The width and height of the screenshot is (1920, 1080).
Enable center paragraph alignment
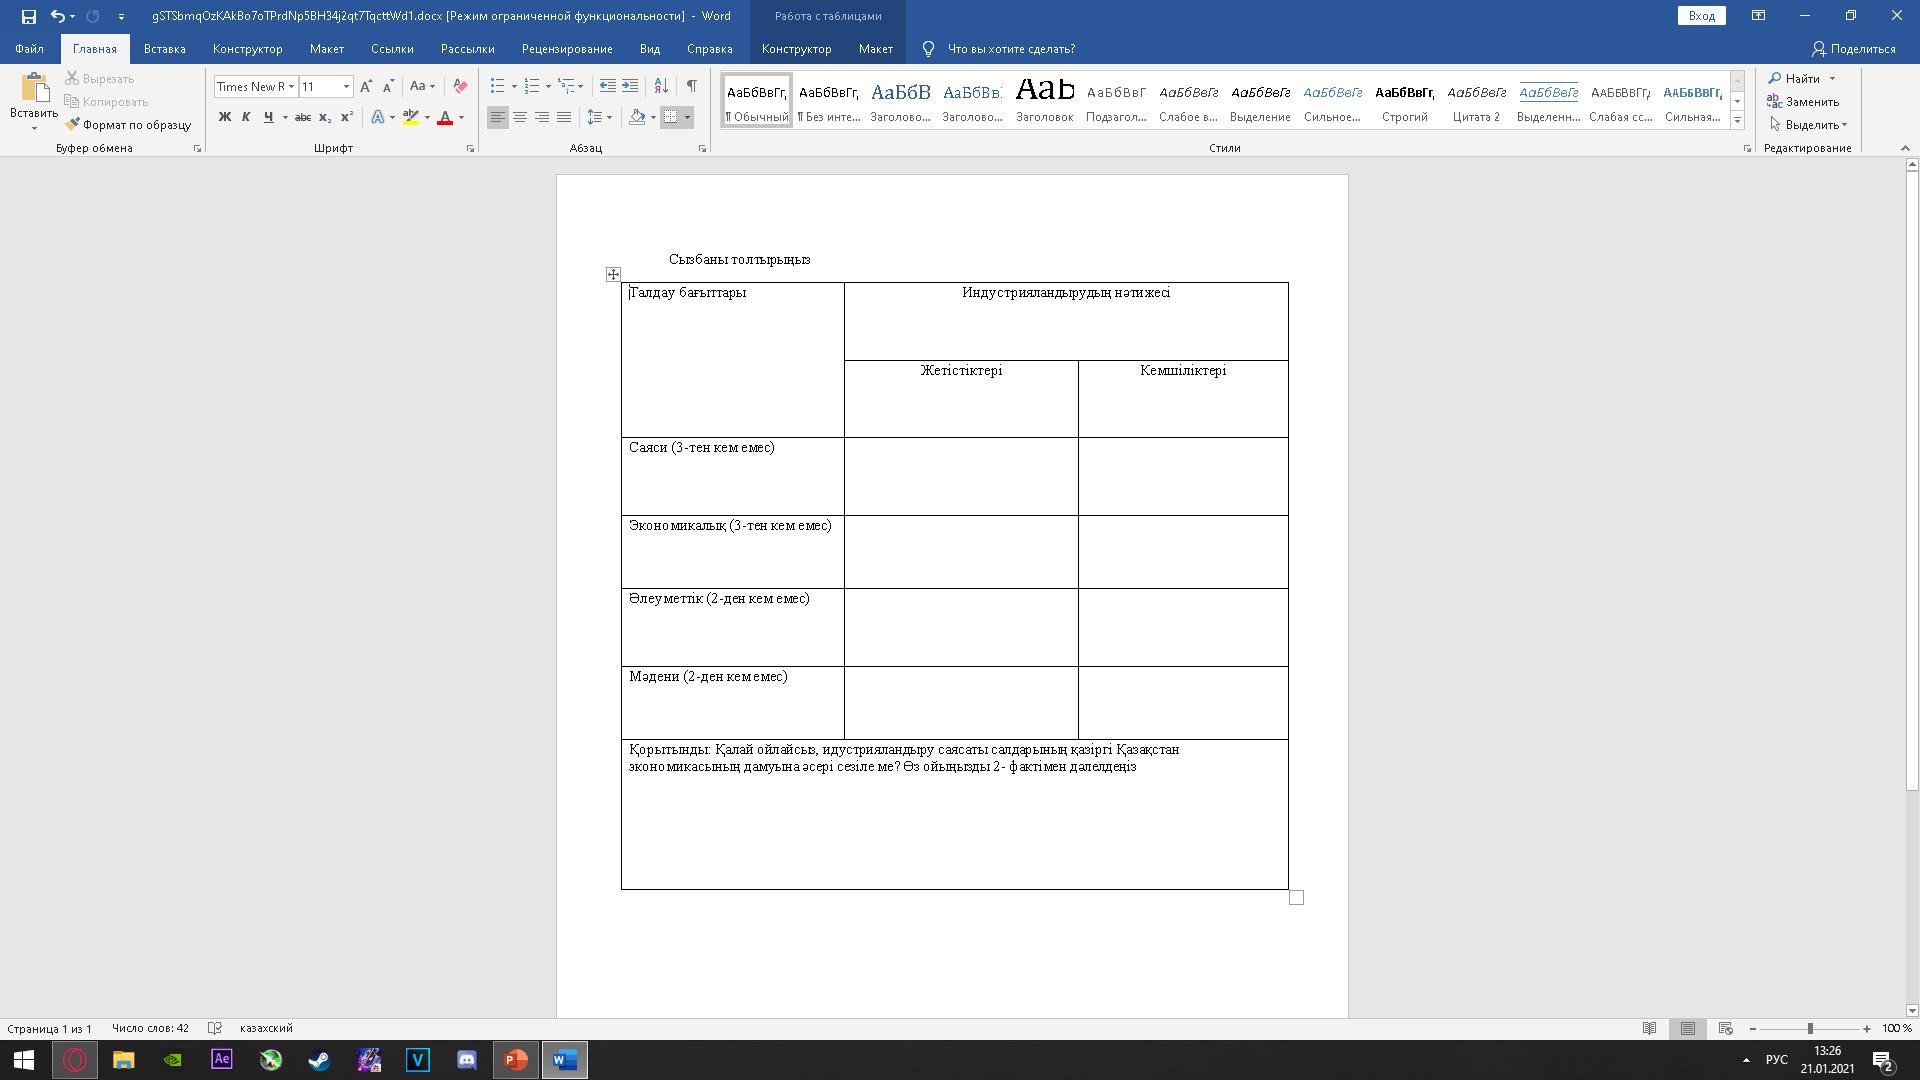tap(520, 118)
